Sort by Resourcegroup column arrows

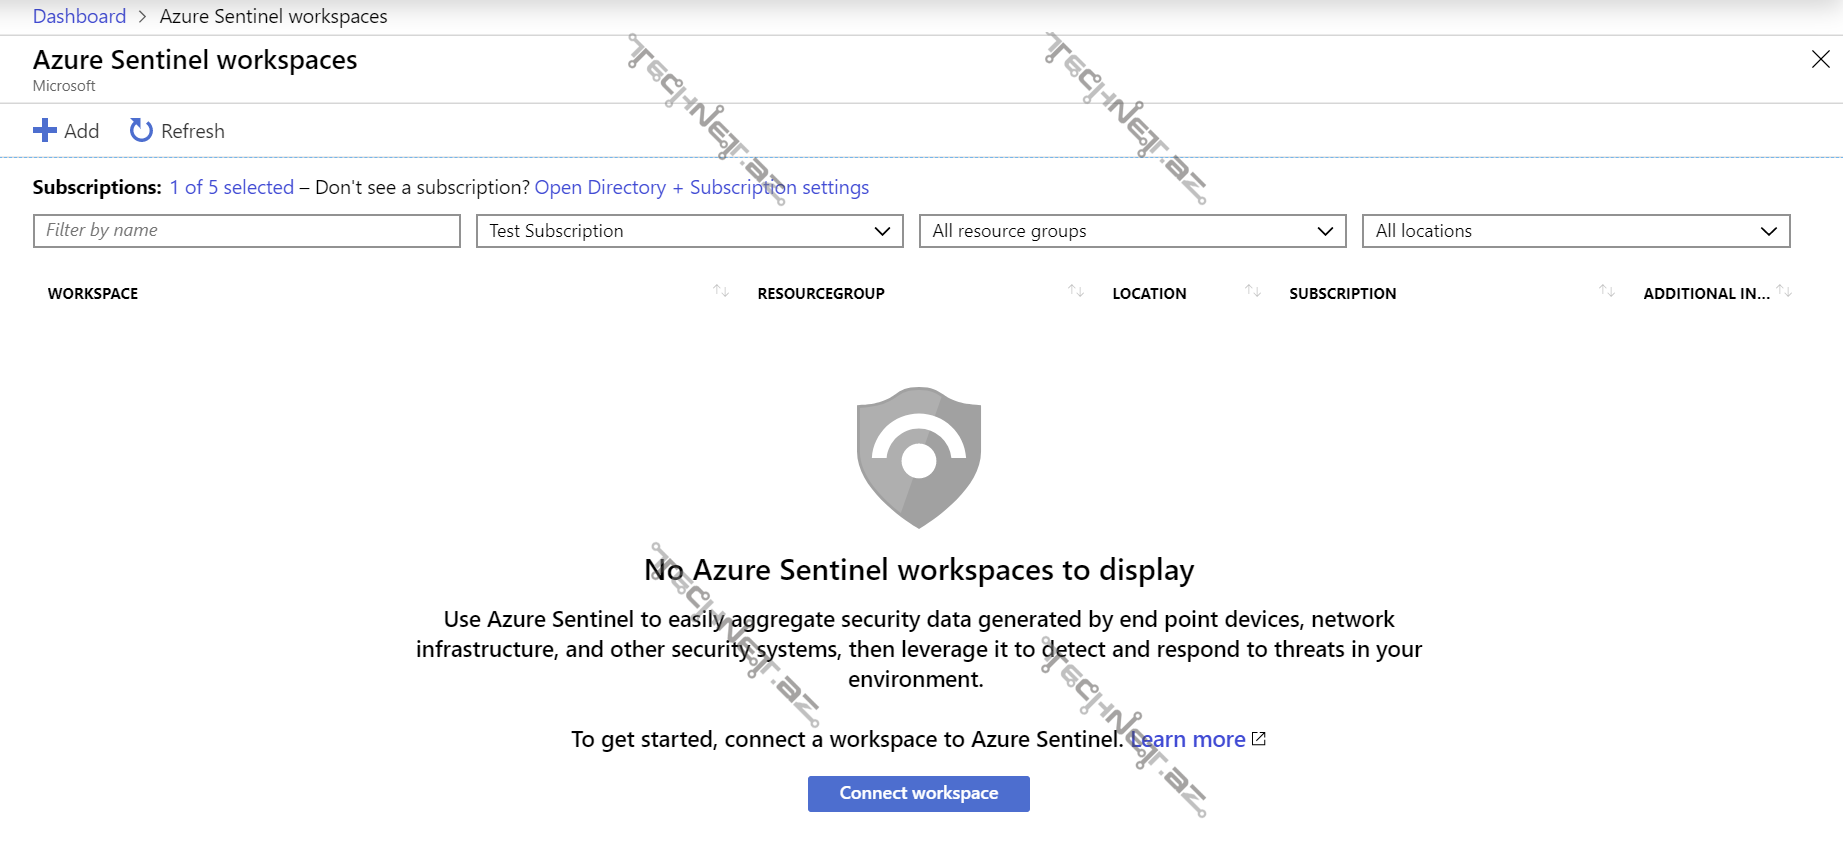(x=1076, y=292)
